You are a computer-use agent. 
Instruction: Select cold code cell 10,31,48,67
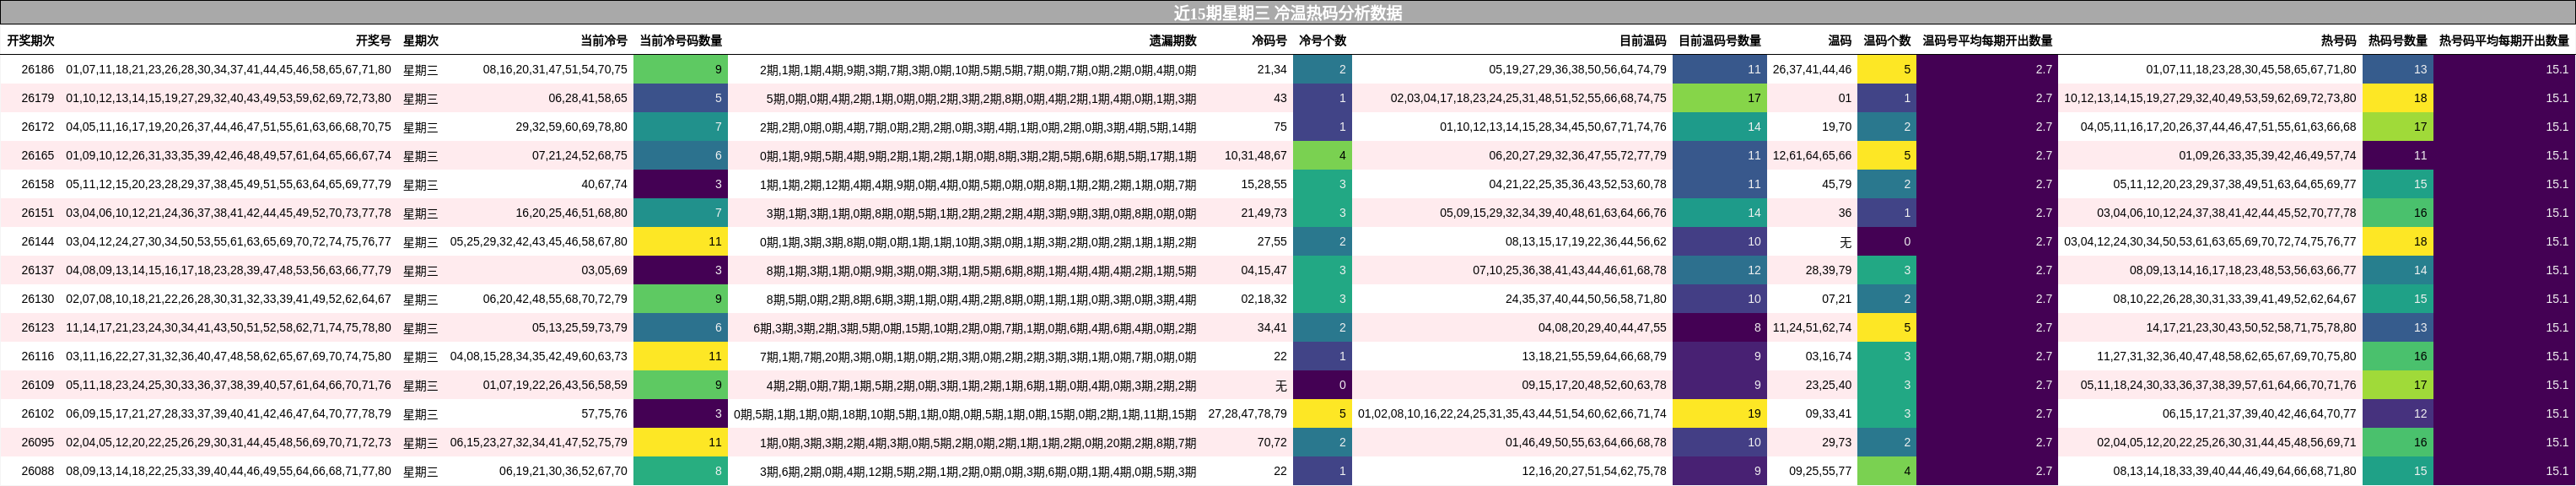(1256, 156)
